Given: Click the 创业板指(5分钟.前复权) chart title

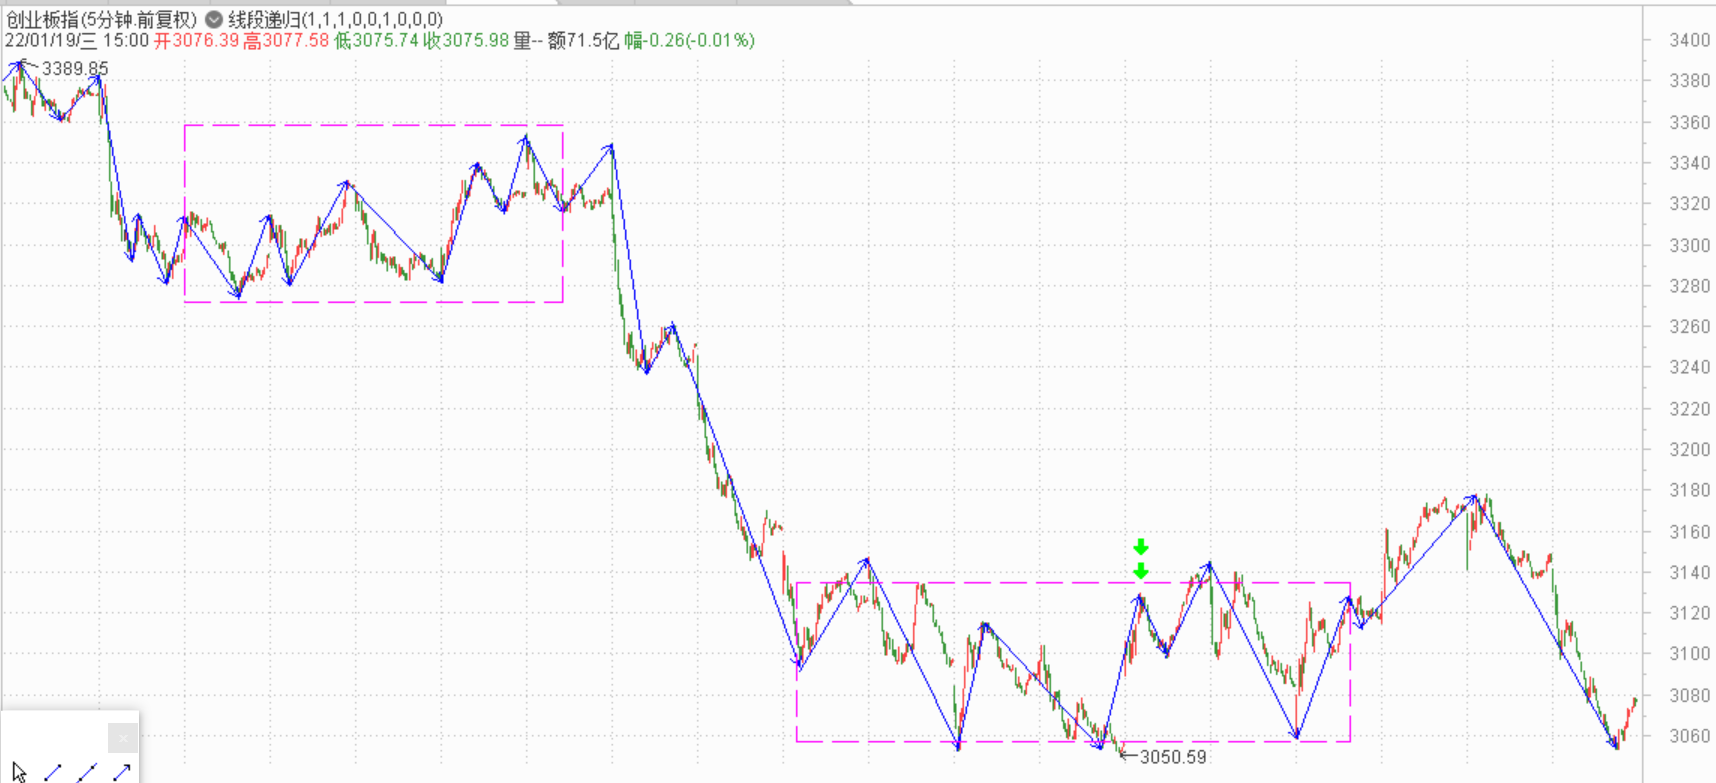Looking at the screenshot, I should pos(101,19).
